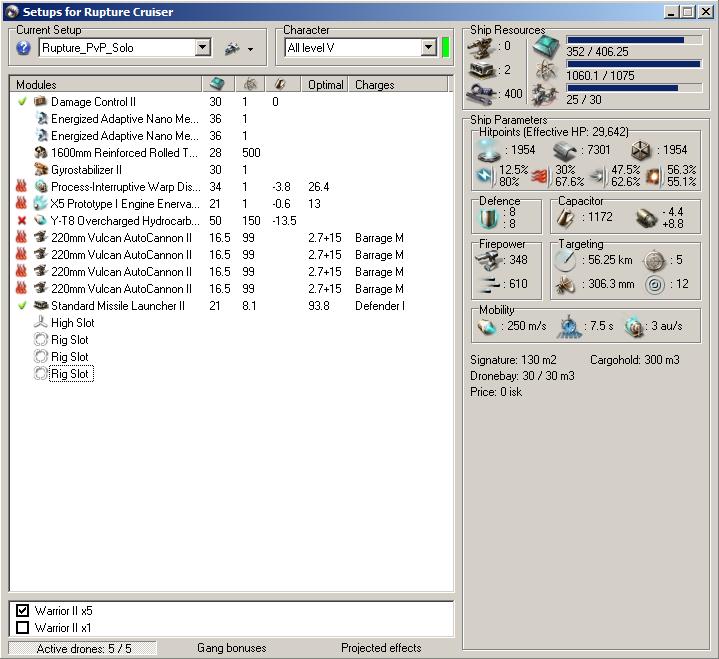Click the powergrid icon beside 1060.1 / 1075
Viewport: 719px width, 659px height.
(x=546, y=71)
